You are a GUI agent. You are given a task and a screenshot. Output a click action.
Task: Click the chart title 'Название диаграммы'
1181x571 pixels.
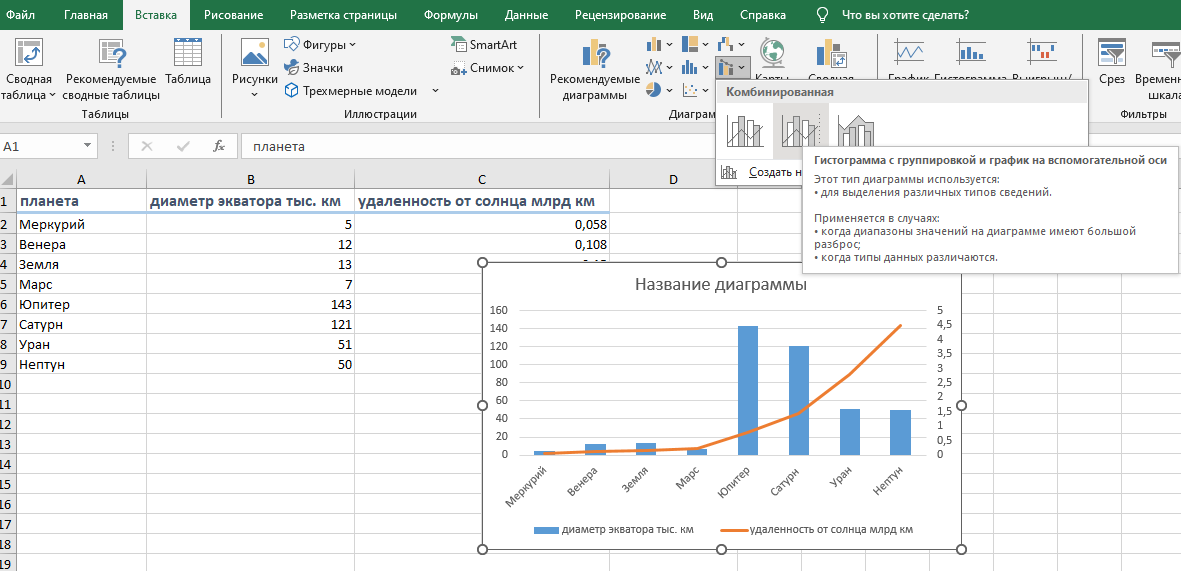coord(721,285)
